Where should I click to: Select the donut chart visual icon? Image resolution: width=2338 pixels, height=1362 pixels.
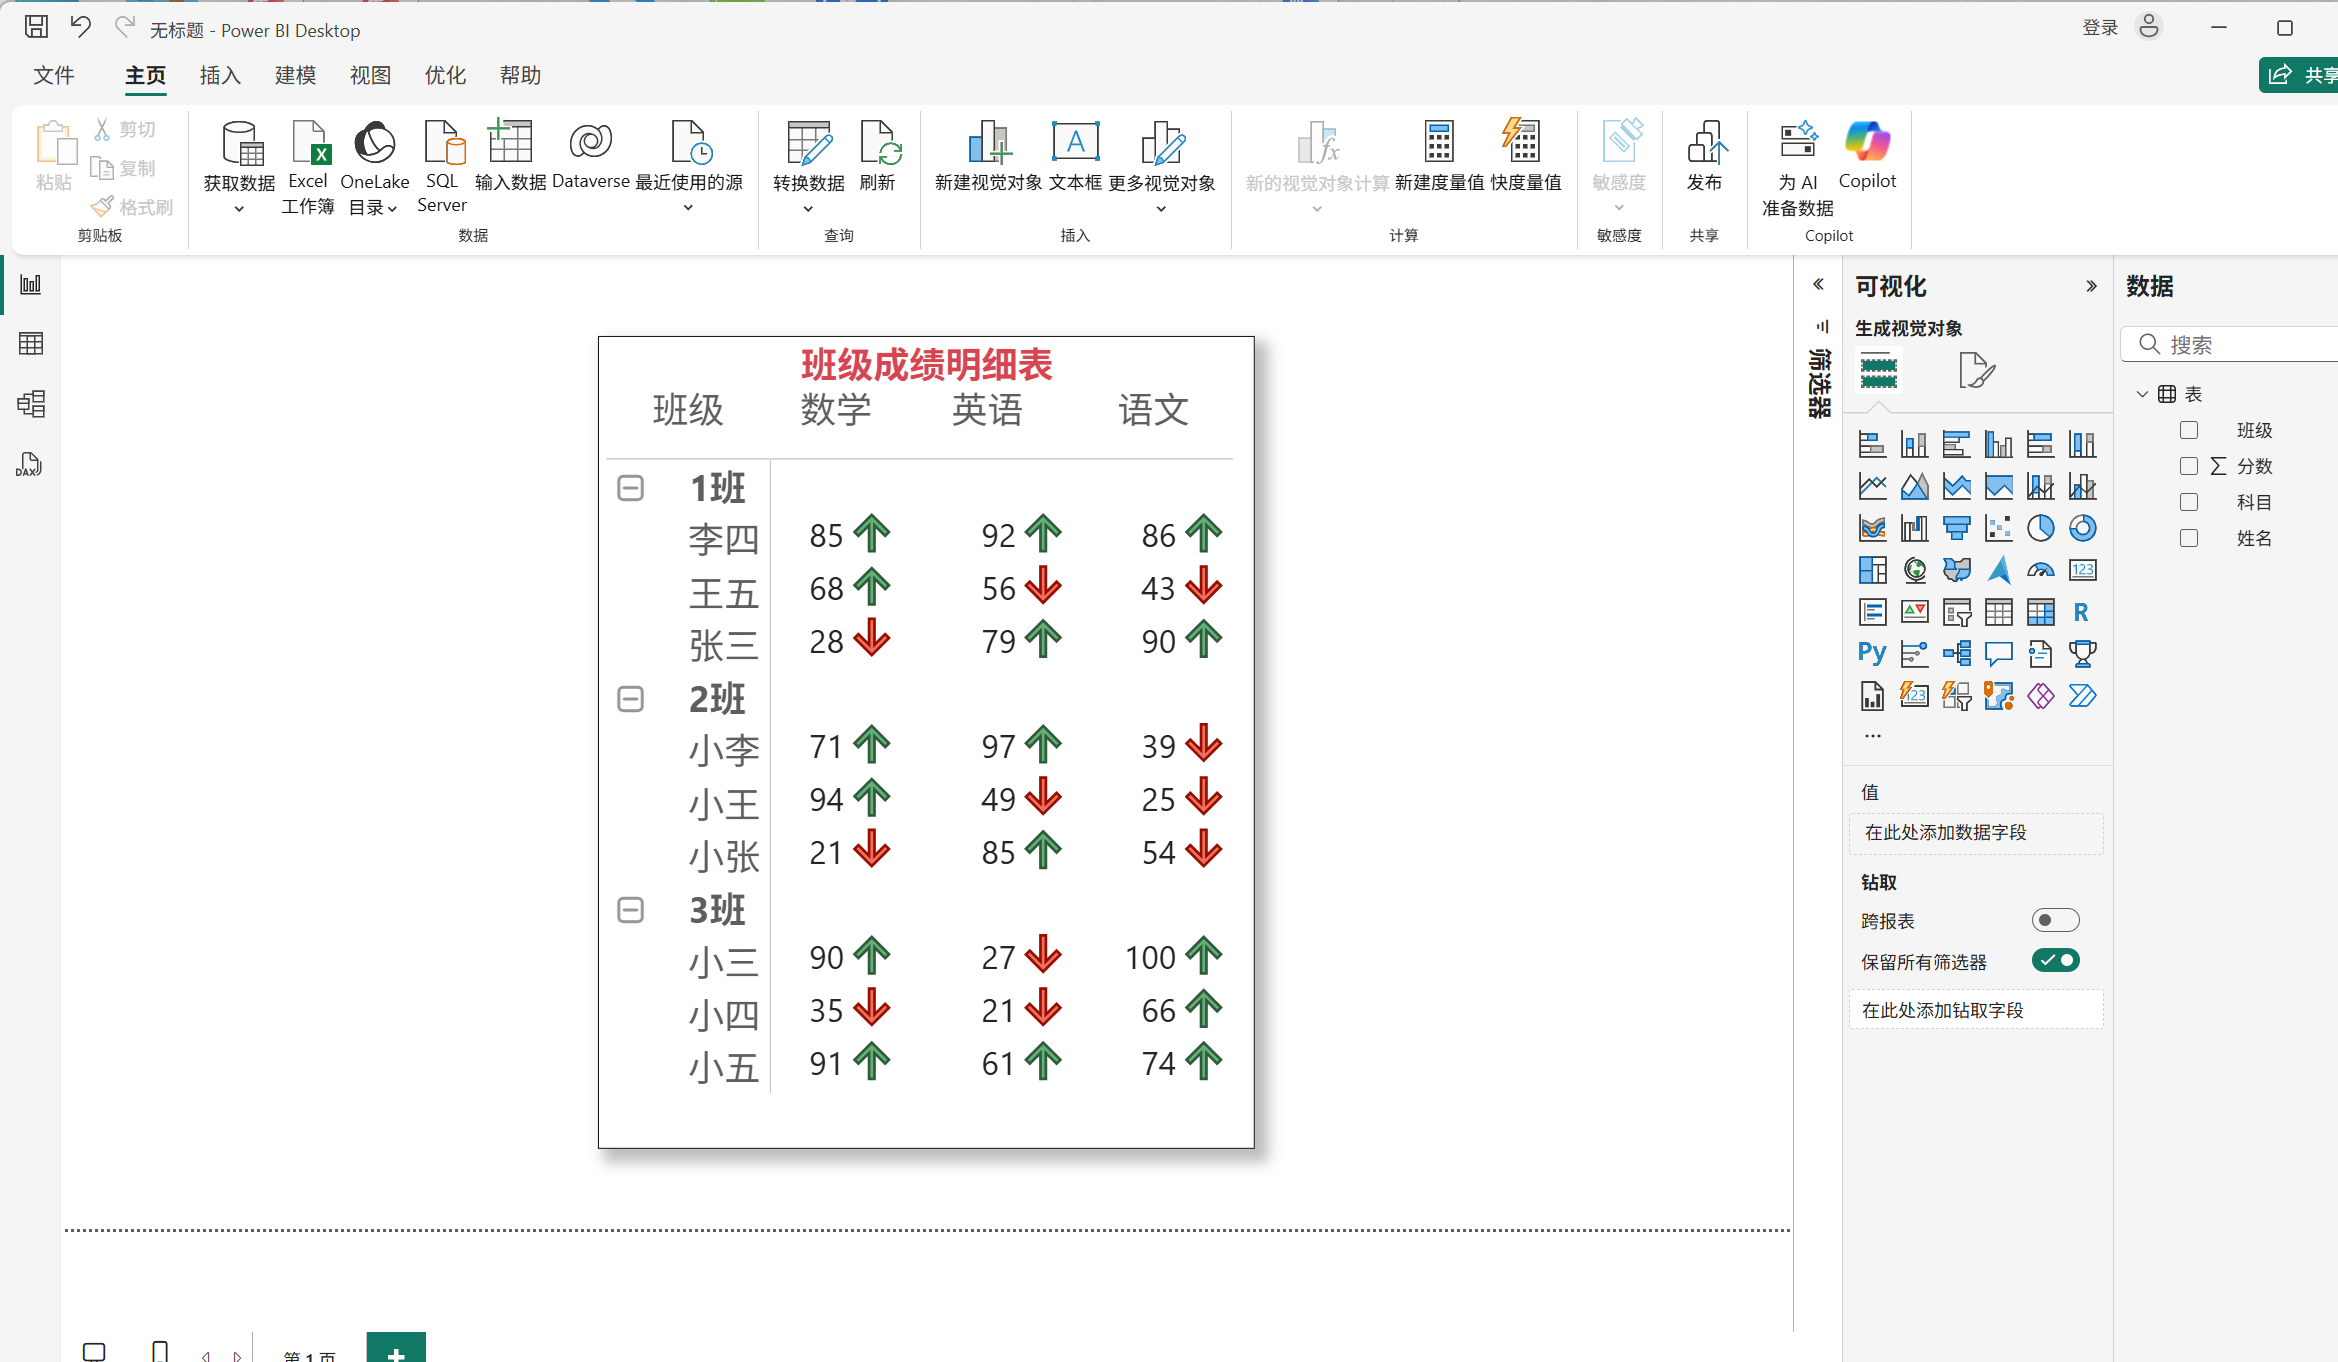coord(2082,528)
